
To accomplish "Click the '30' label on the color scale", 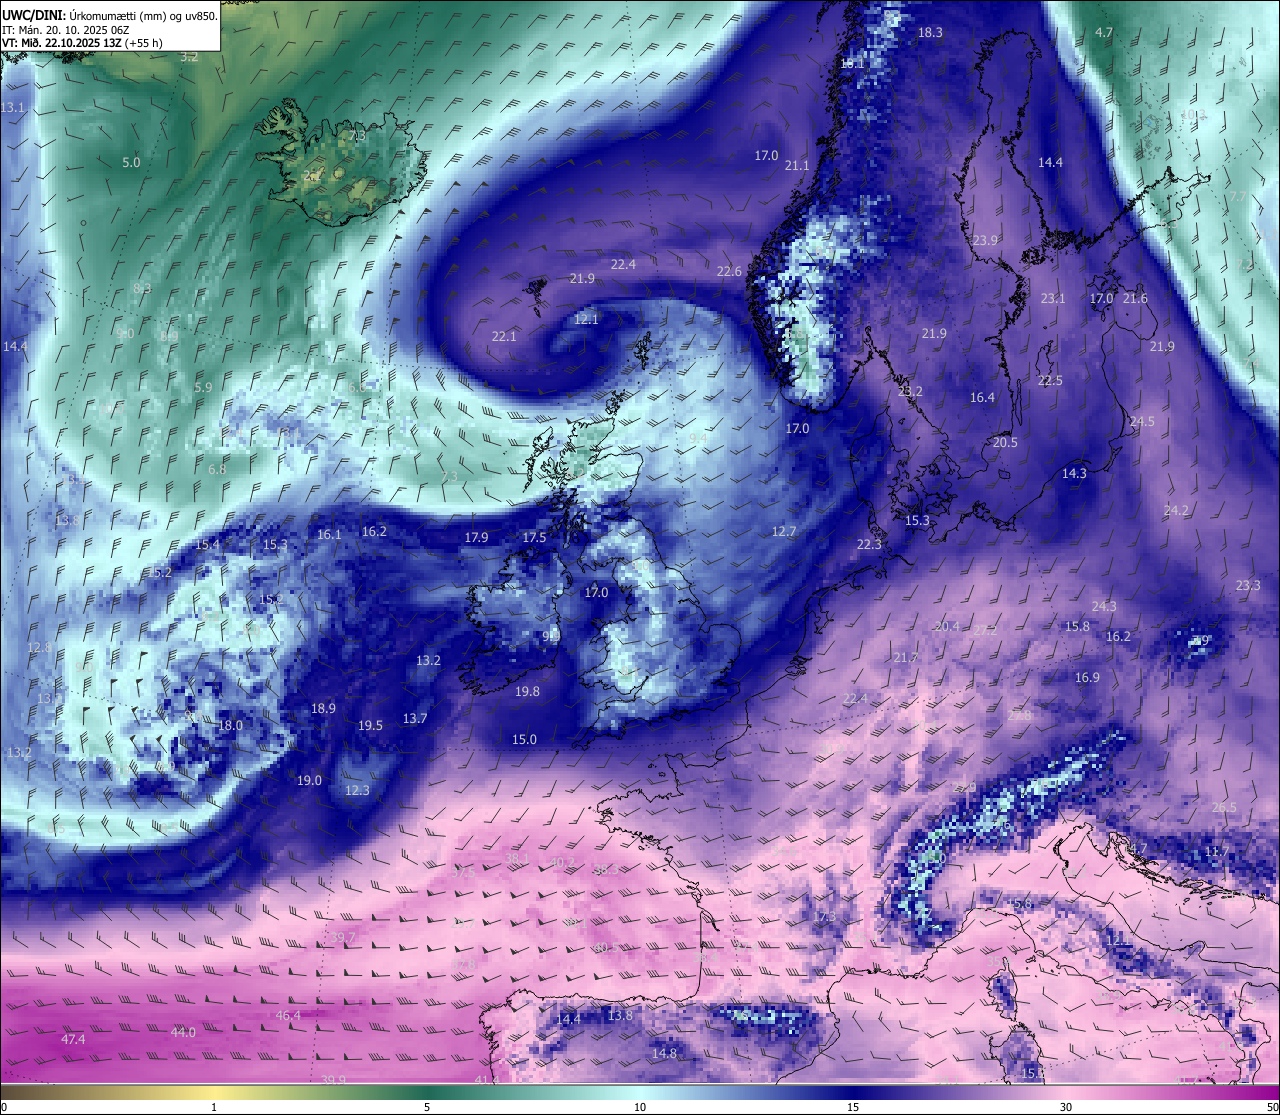I will [x=1066, y=1107].
